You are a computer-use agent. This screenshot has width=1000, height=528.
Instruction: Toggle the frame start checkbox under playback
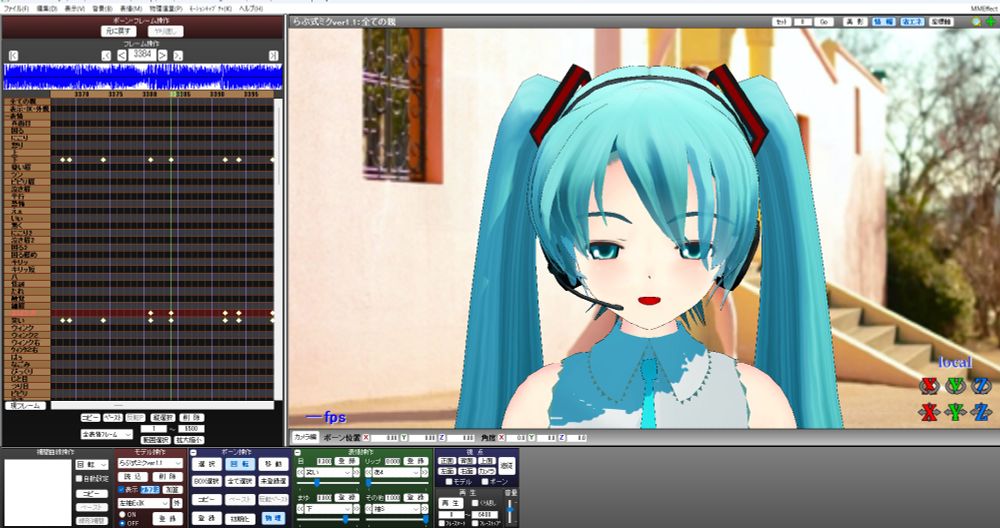[x=441, y=523]
